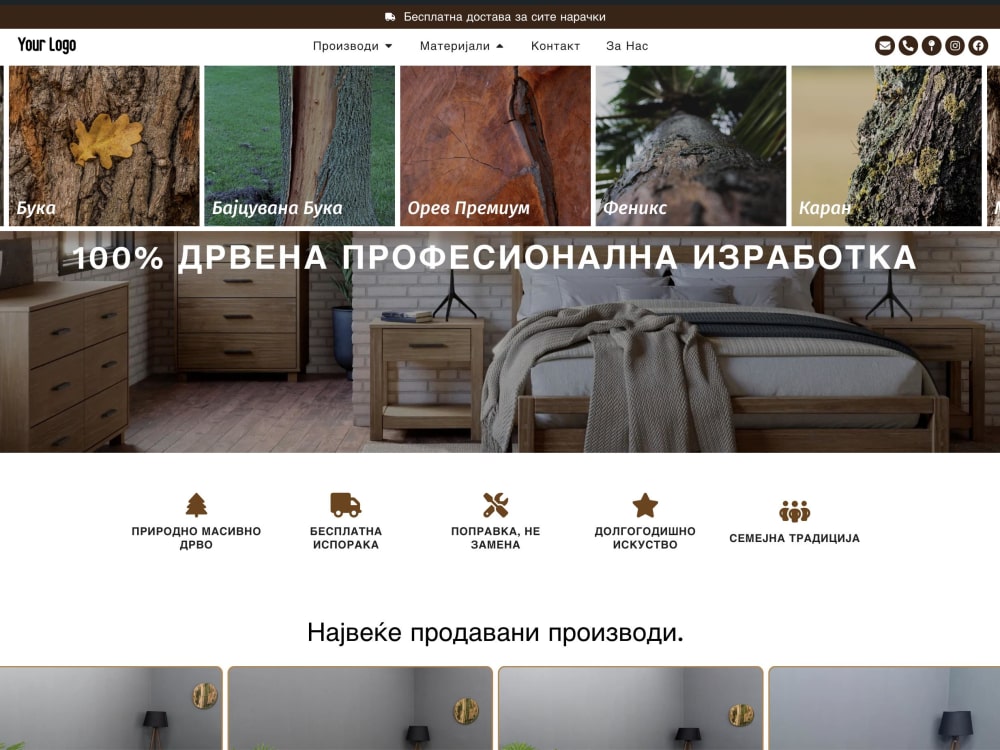Click the email envelope icon in header
This screenshot has width=1000, height=750.
885,46
